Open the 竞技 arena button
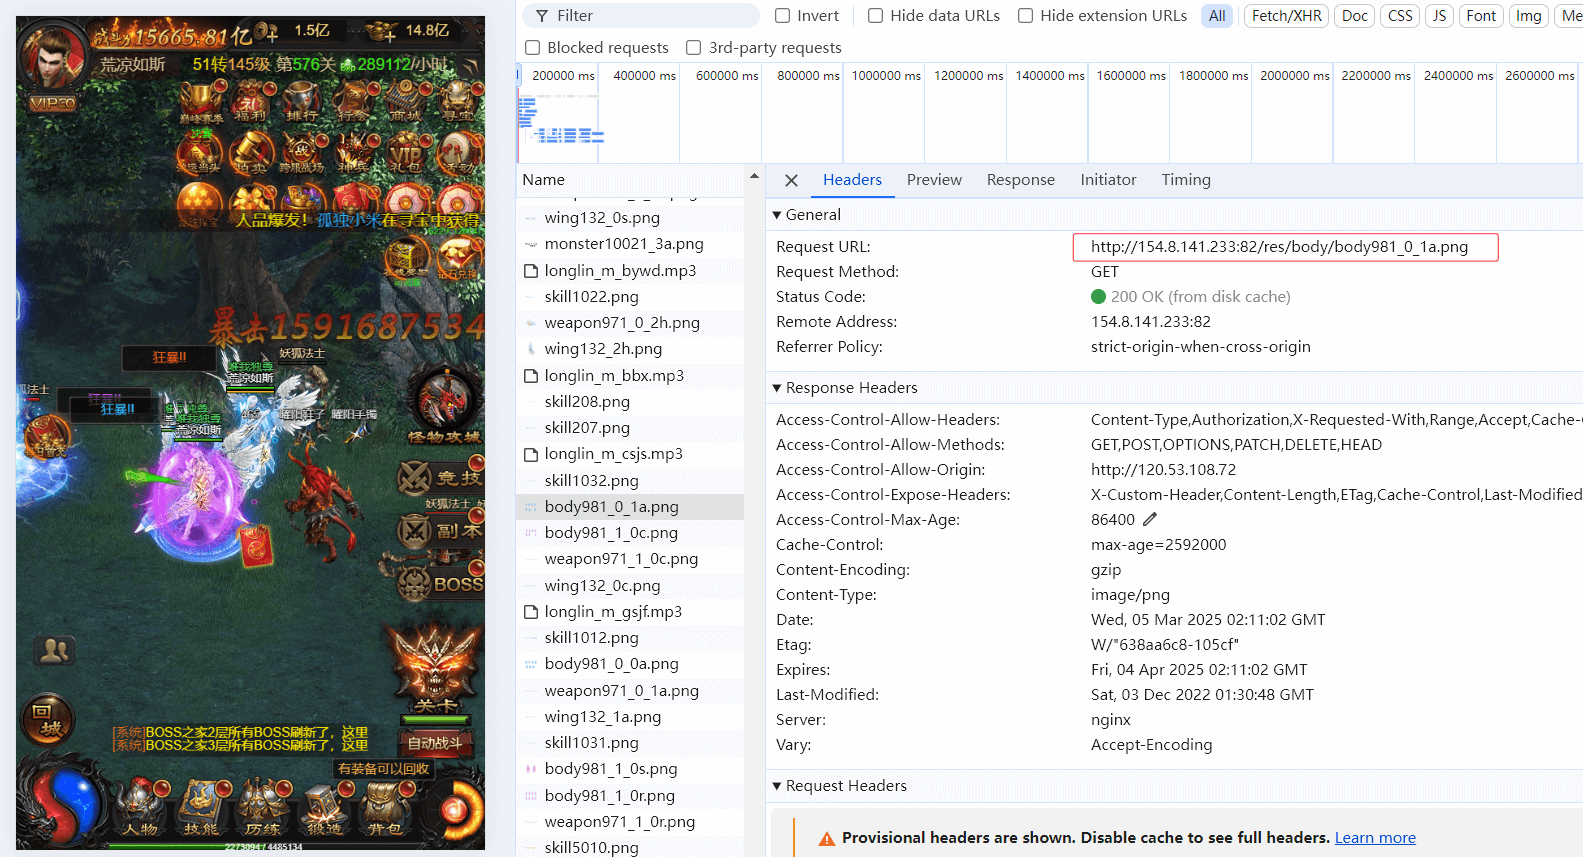The width and height of the screenshot is (1583, 857). tap(441, 478)
